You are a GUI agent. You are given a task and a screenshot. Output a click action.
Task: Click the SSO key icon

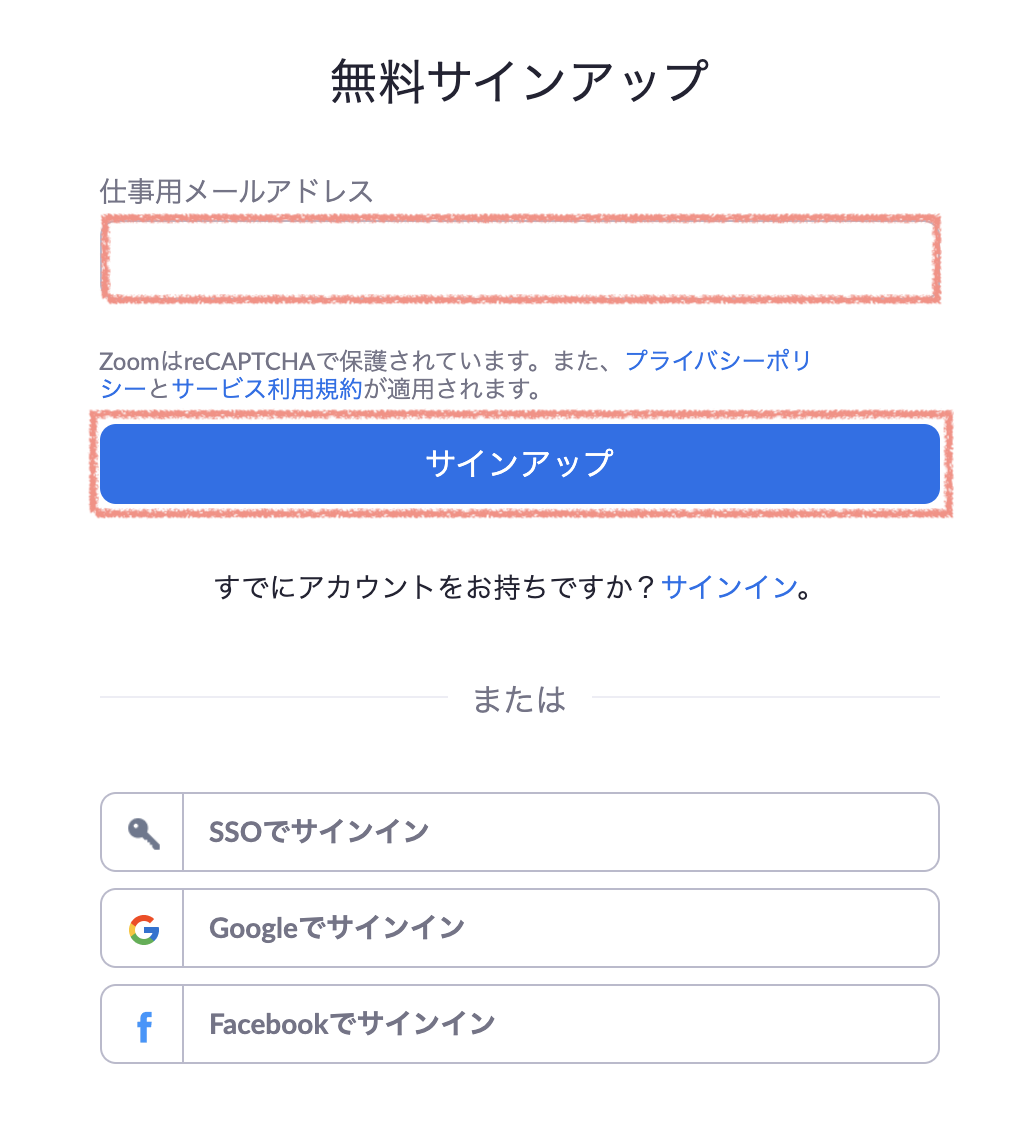click(144, 833)
